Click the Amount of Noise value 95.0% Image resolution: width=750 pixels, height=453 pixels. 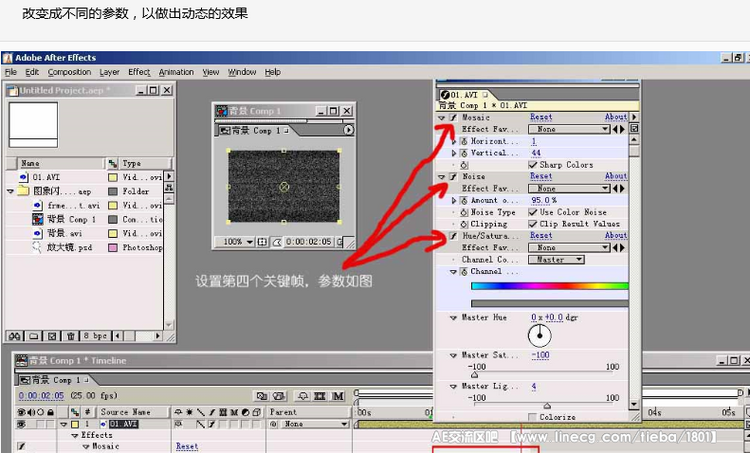tap(544, 200)
